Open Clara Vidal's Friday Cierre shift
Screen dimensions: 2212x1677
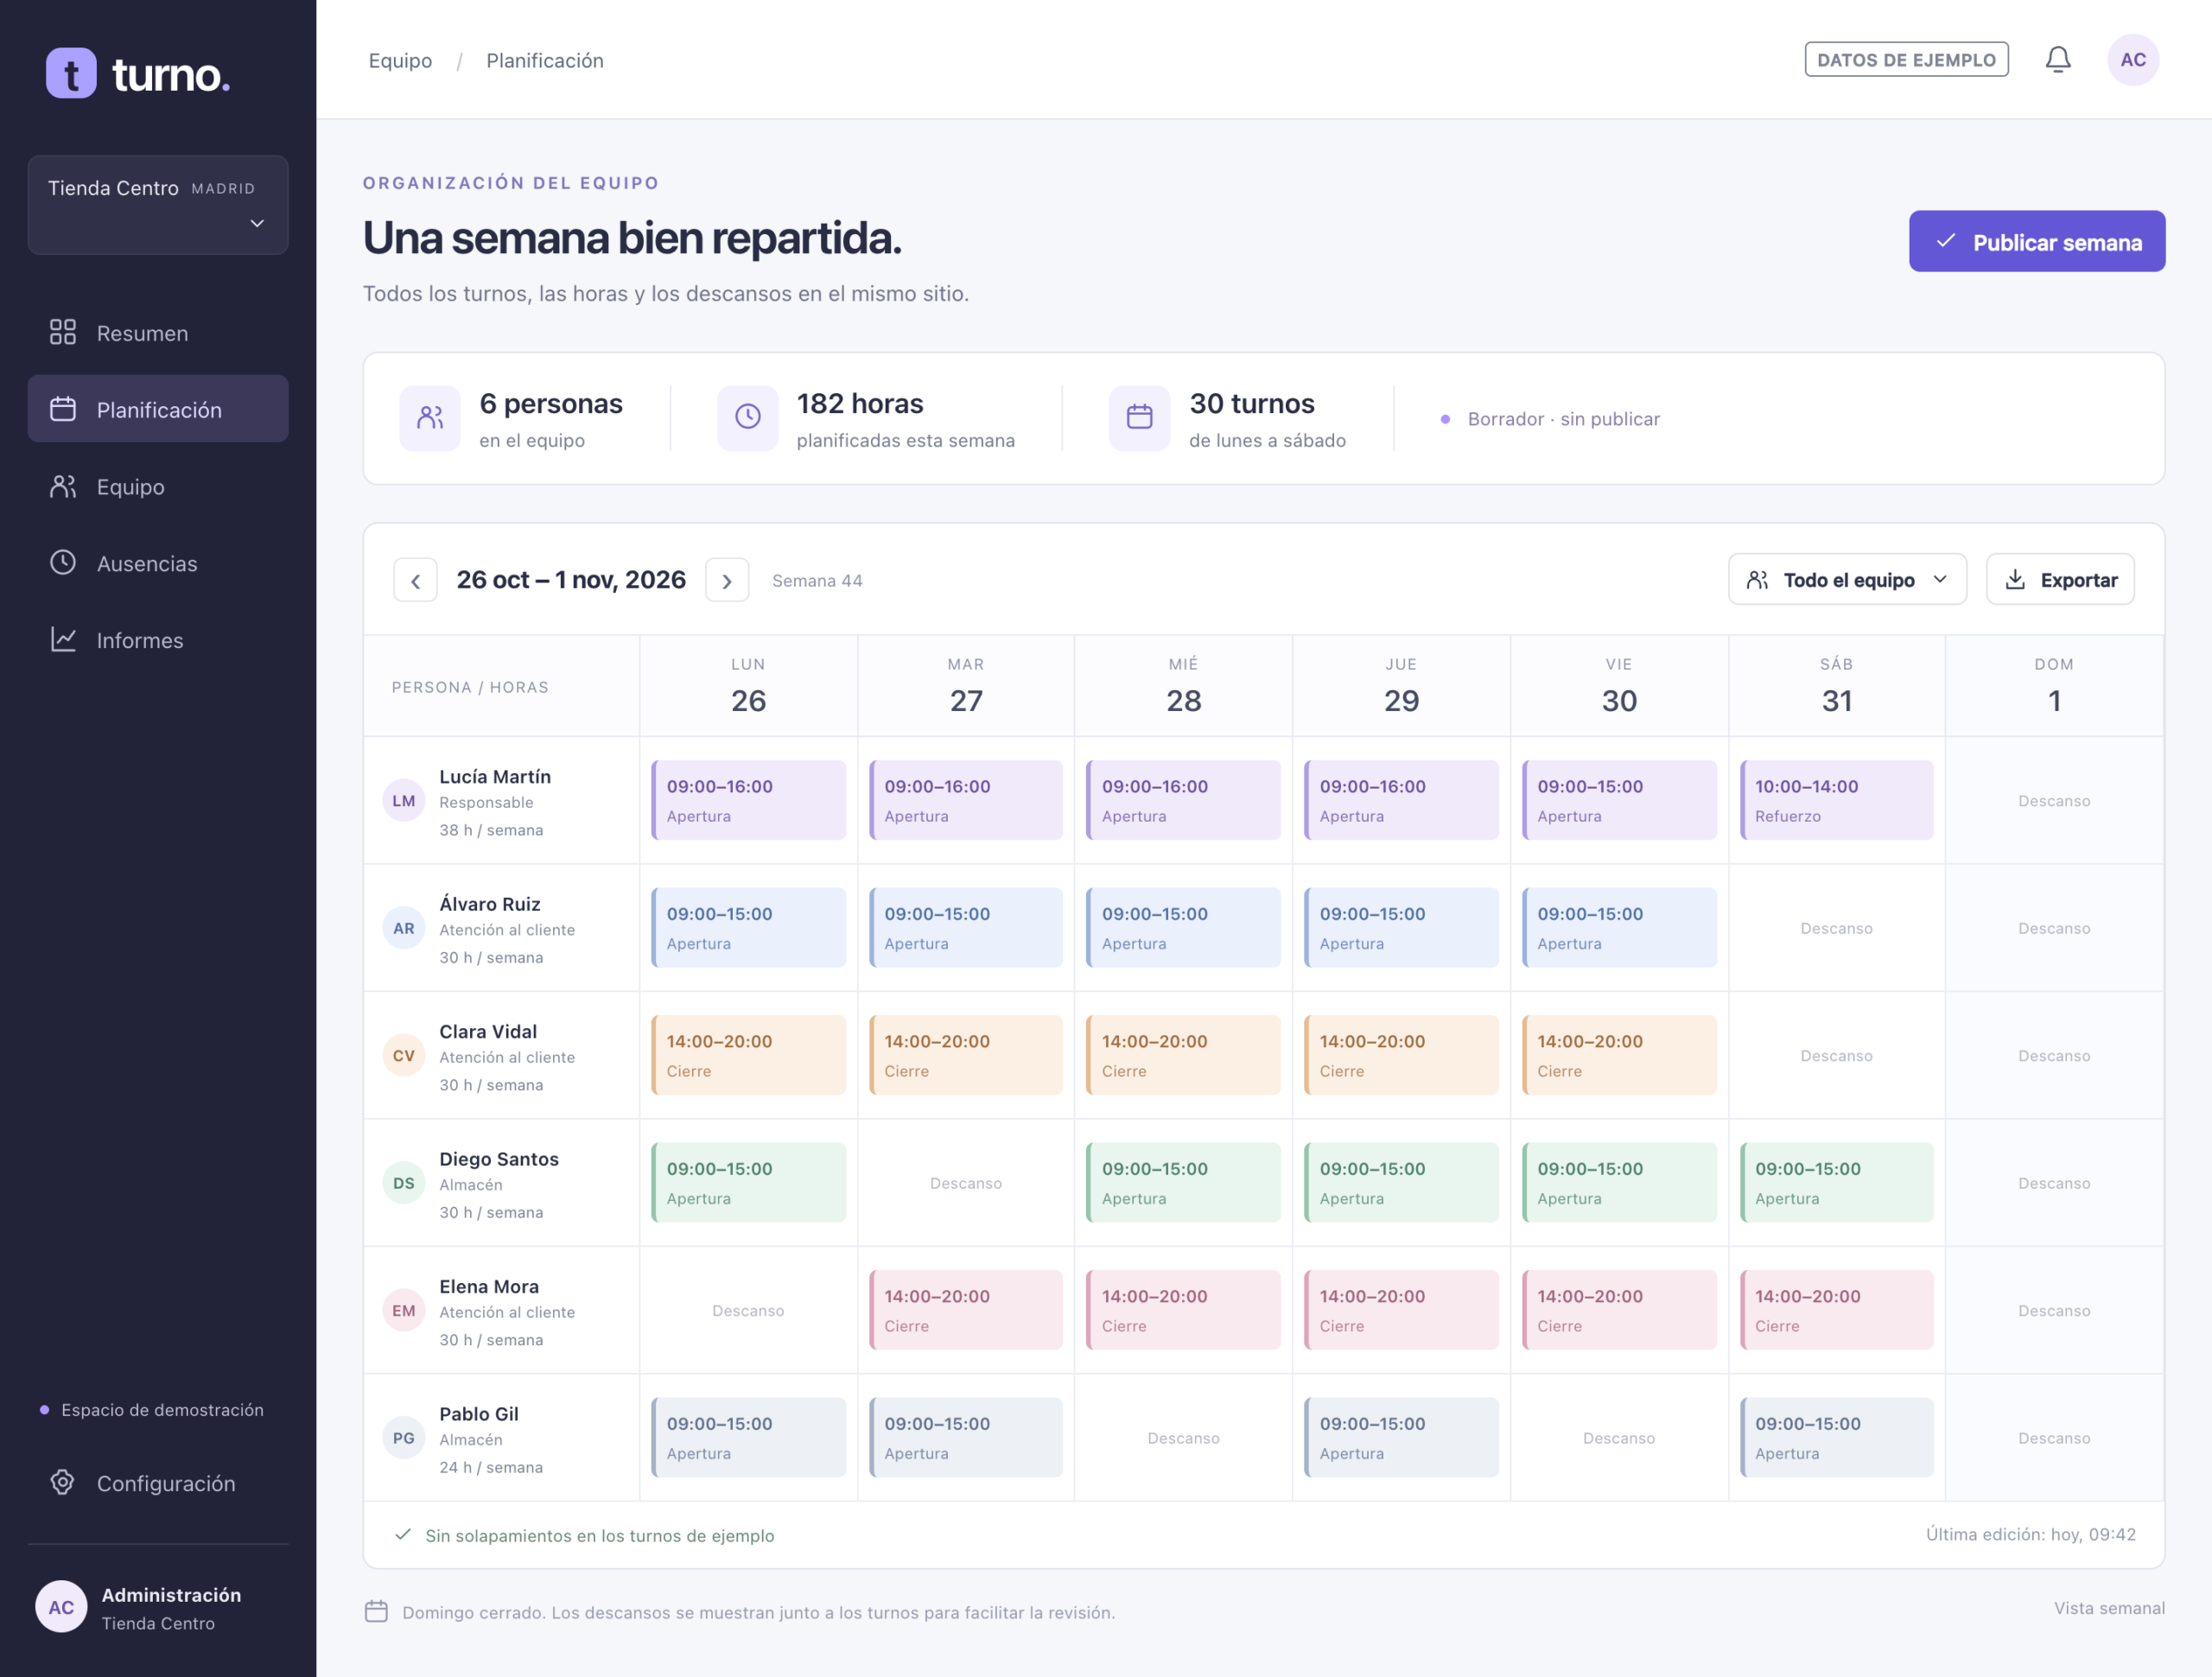(1619, 1055)
